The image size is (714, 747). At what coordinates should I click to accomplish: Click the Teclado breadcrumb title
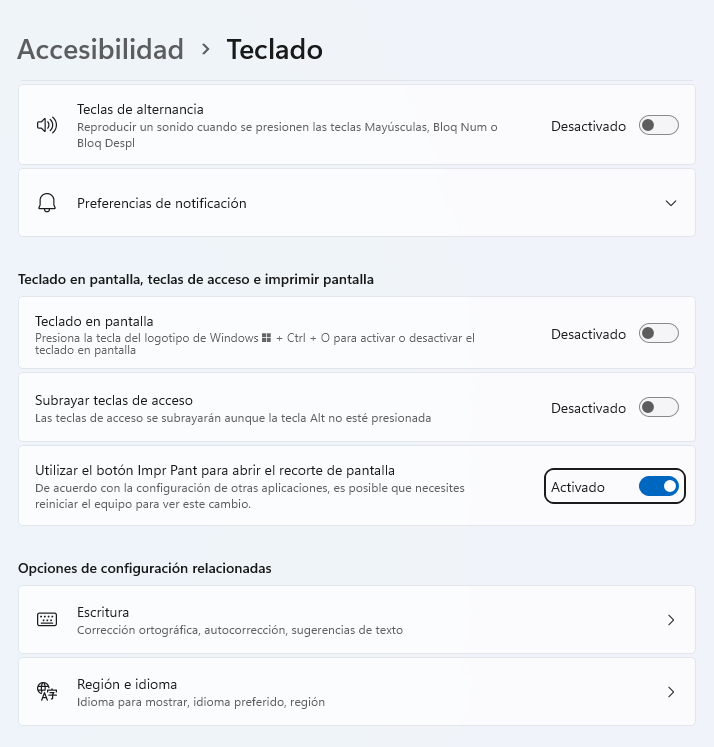pyautogui.click(x=274, y=49)
